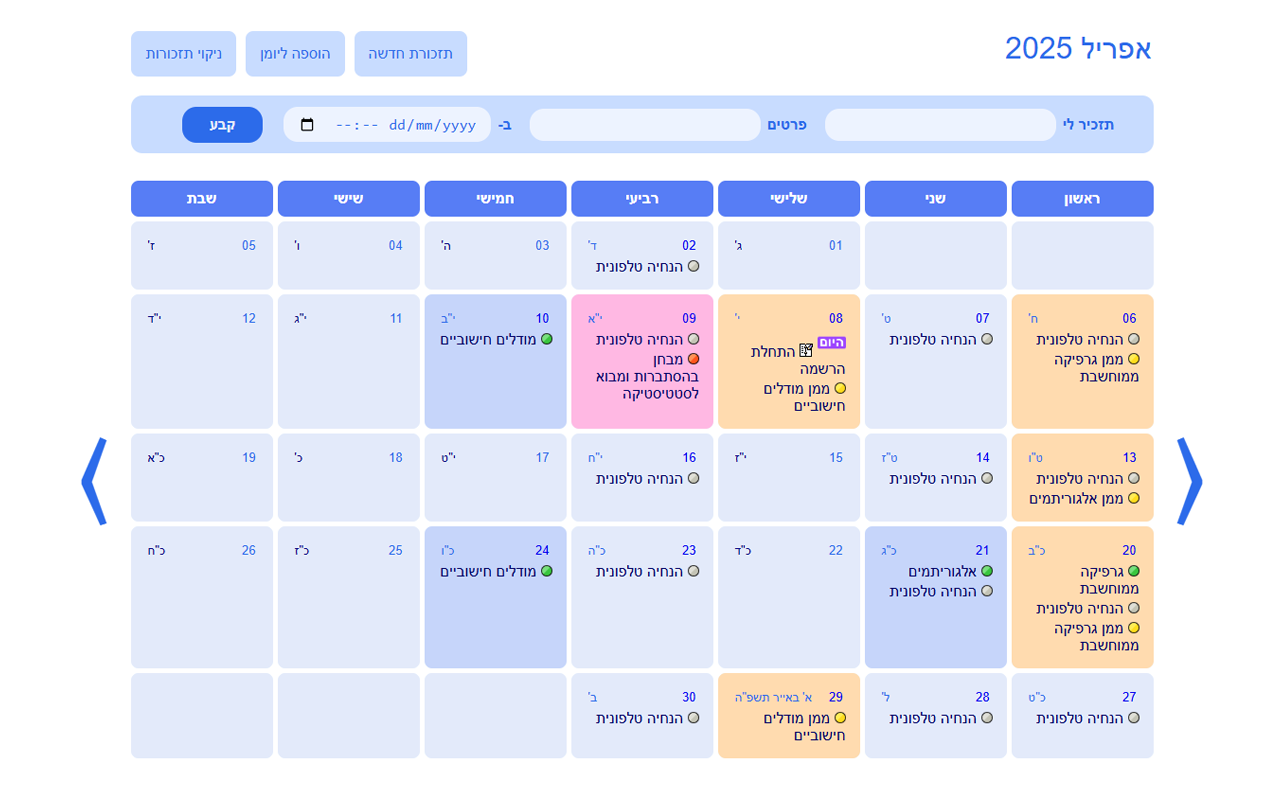Select the שבת weekday column header

(x=202, y=199)
